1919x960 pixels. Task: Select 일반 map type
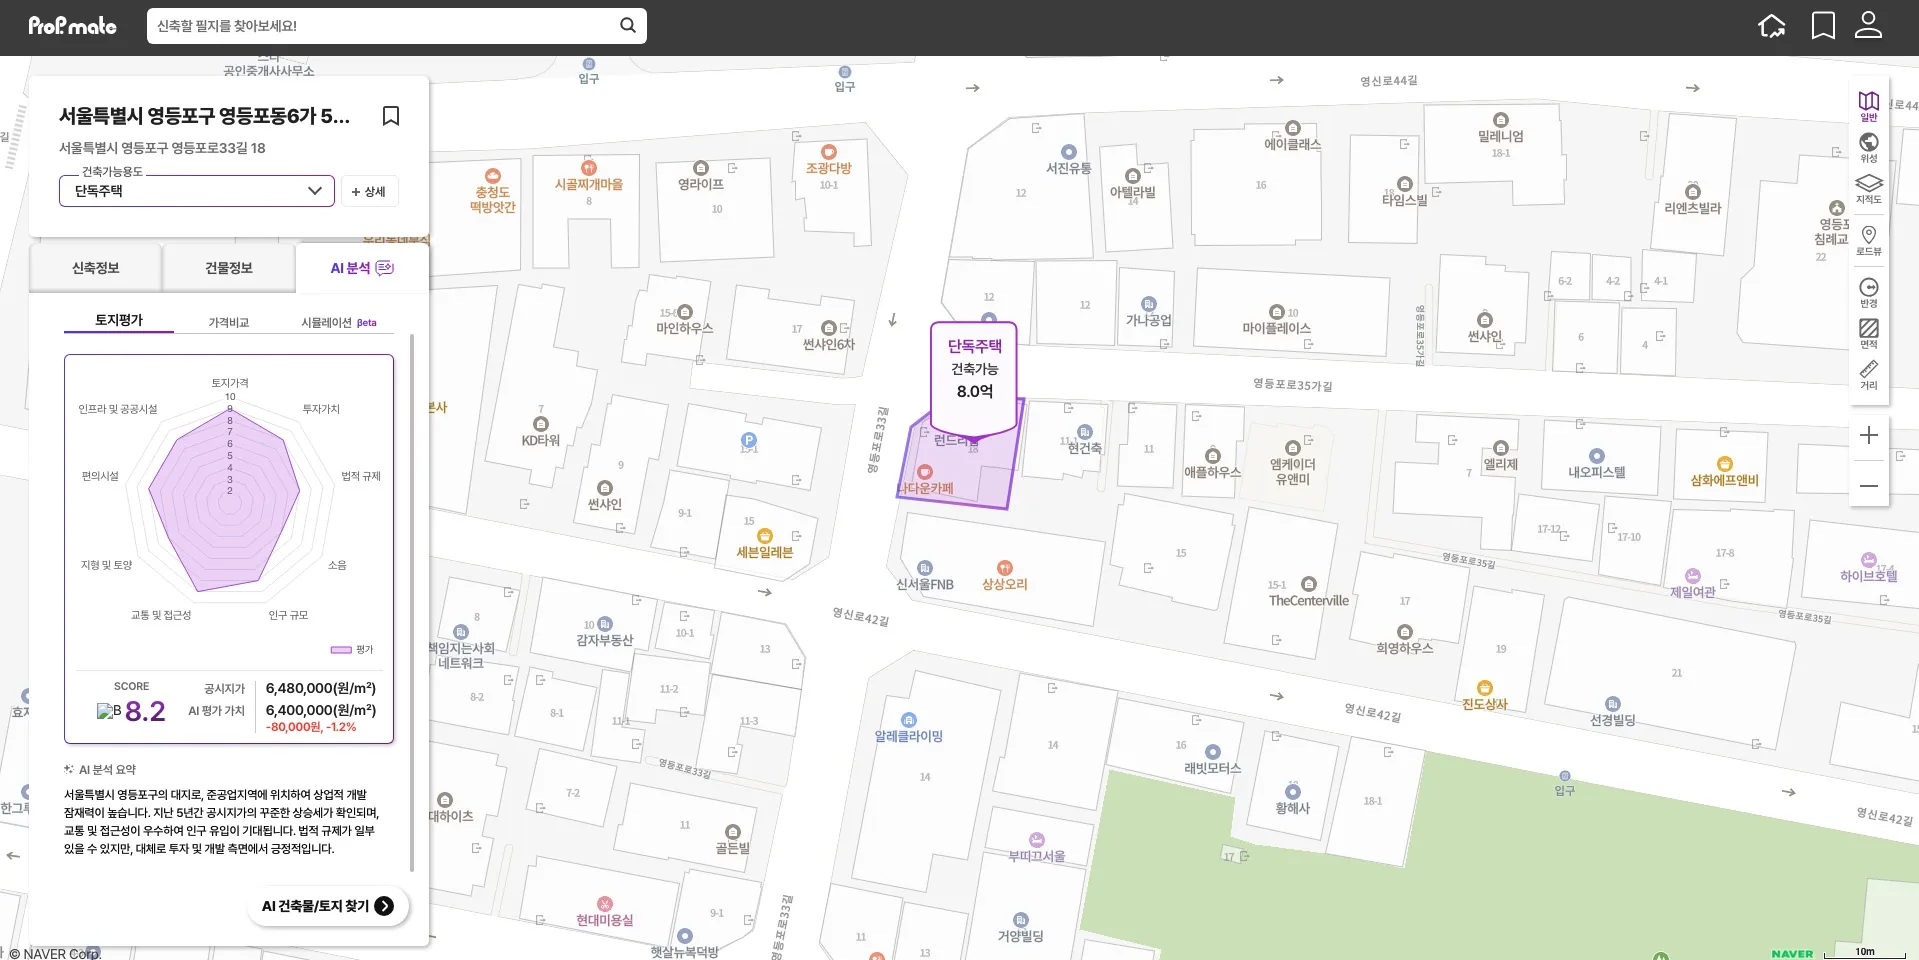pyautogui.click(x=1868, y=106)
